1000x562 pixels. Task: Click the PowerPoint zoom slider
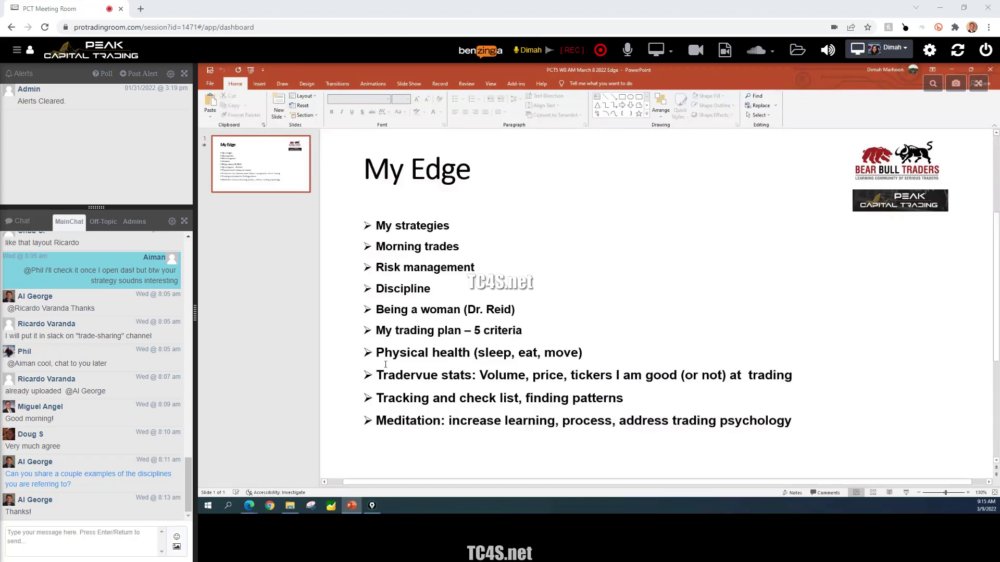[945, 492]
